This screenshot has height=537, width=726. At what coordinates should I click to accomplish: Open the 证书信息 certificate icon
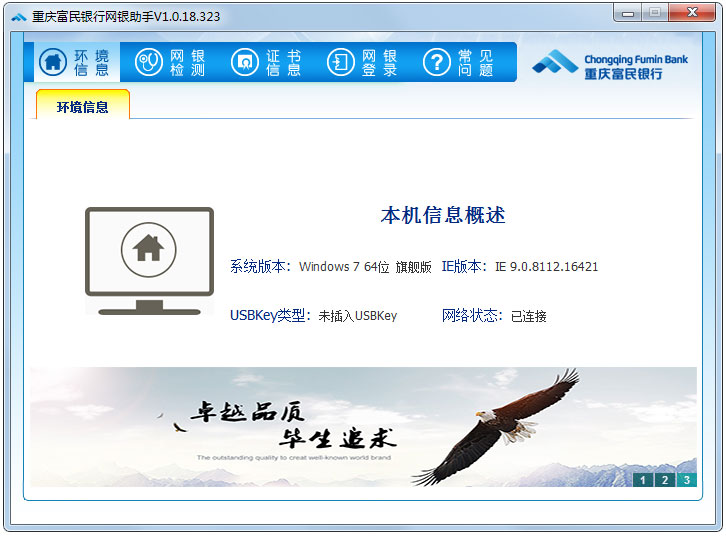pyautogui.click(x=244, y=62)
